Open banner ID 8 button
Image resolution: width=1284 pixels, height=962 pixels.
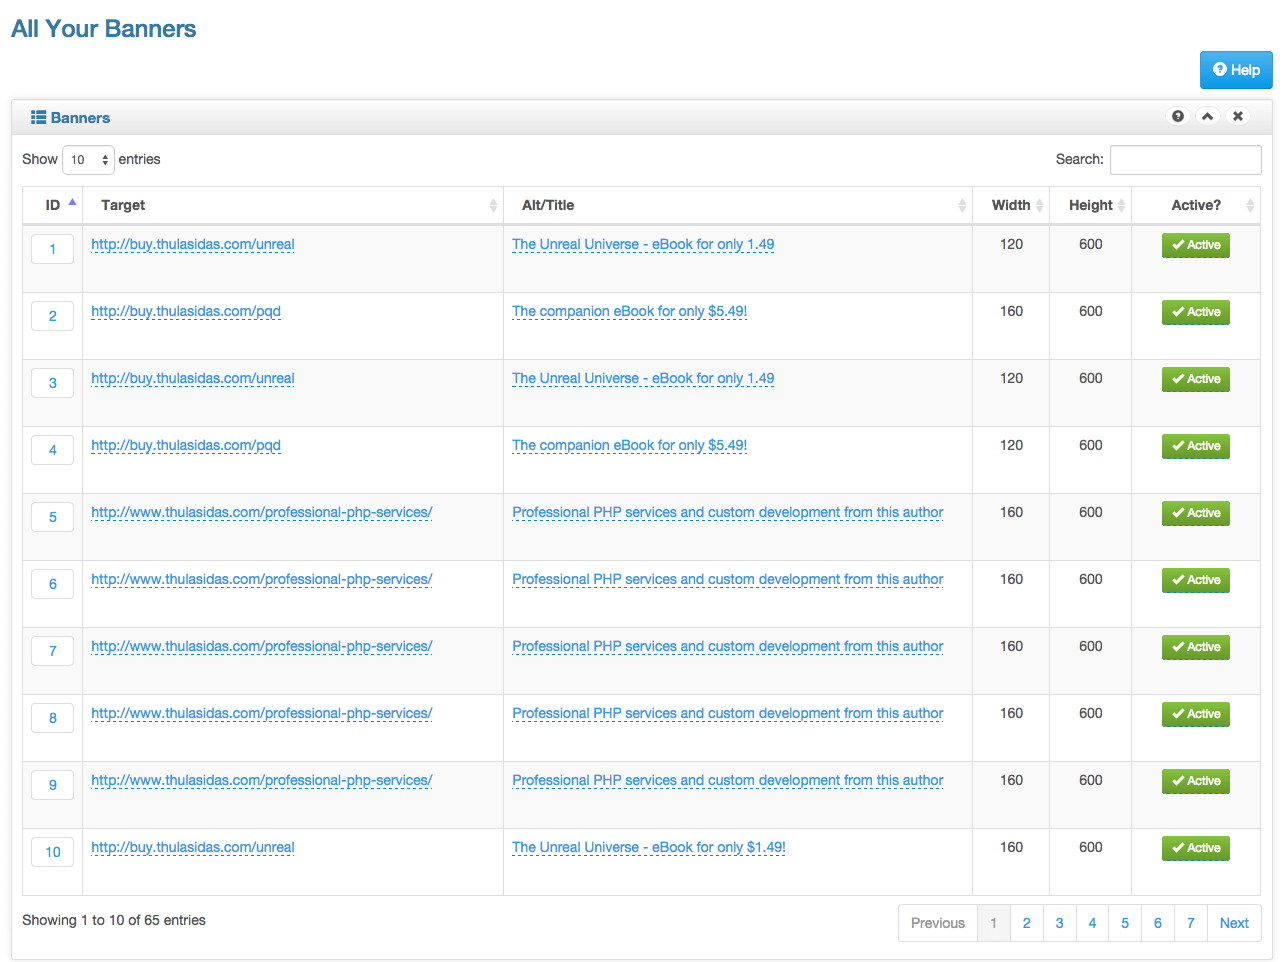click(x=53, y=718)
